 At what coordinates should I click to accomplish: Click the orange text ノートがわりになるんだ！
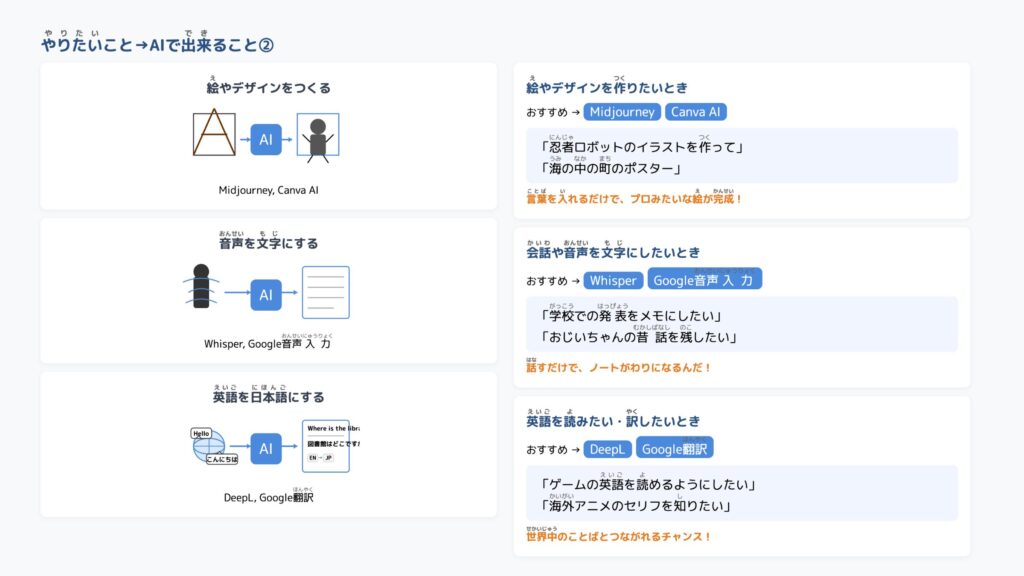(x=650, y=368)
